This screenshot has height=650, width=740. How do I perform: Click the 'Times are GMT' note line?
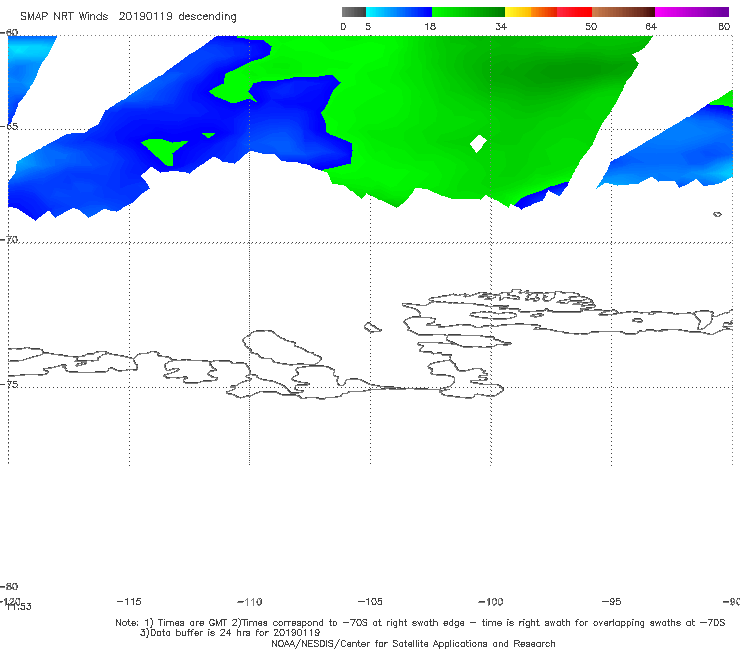tap(420, 623)
